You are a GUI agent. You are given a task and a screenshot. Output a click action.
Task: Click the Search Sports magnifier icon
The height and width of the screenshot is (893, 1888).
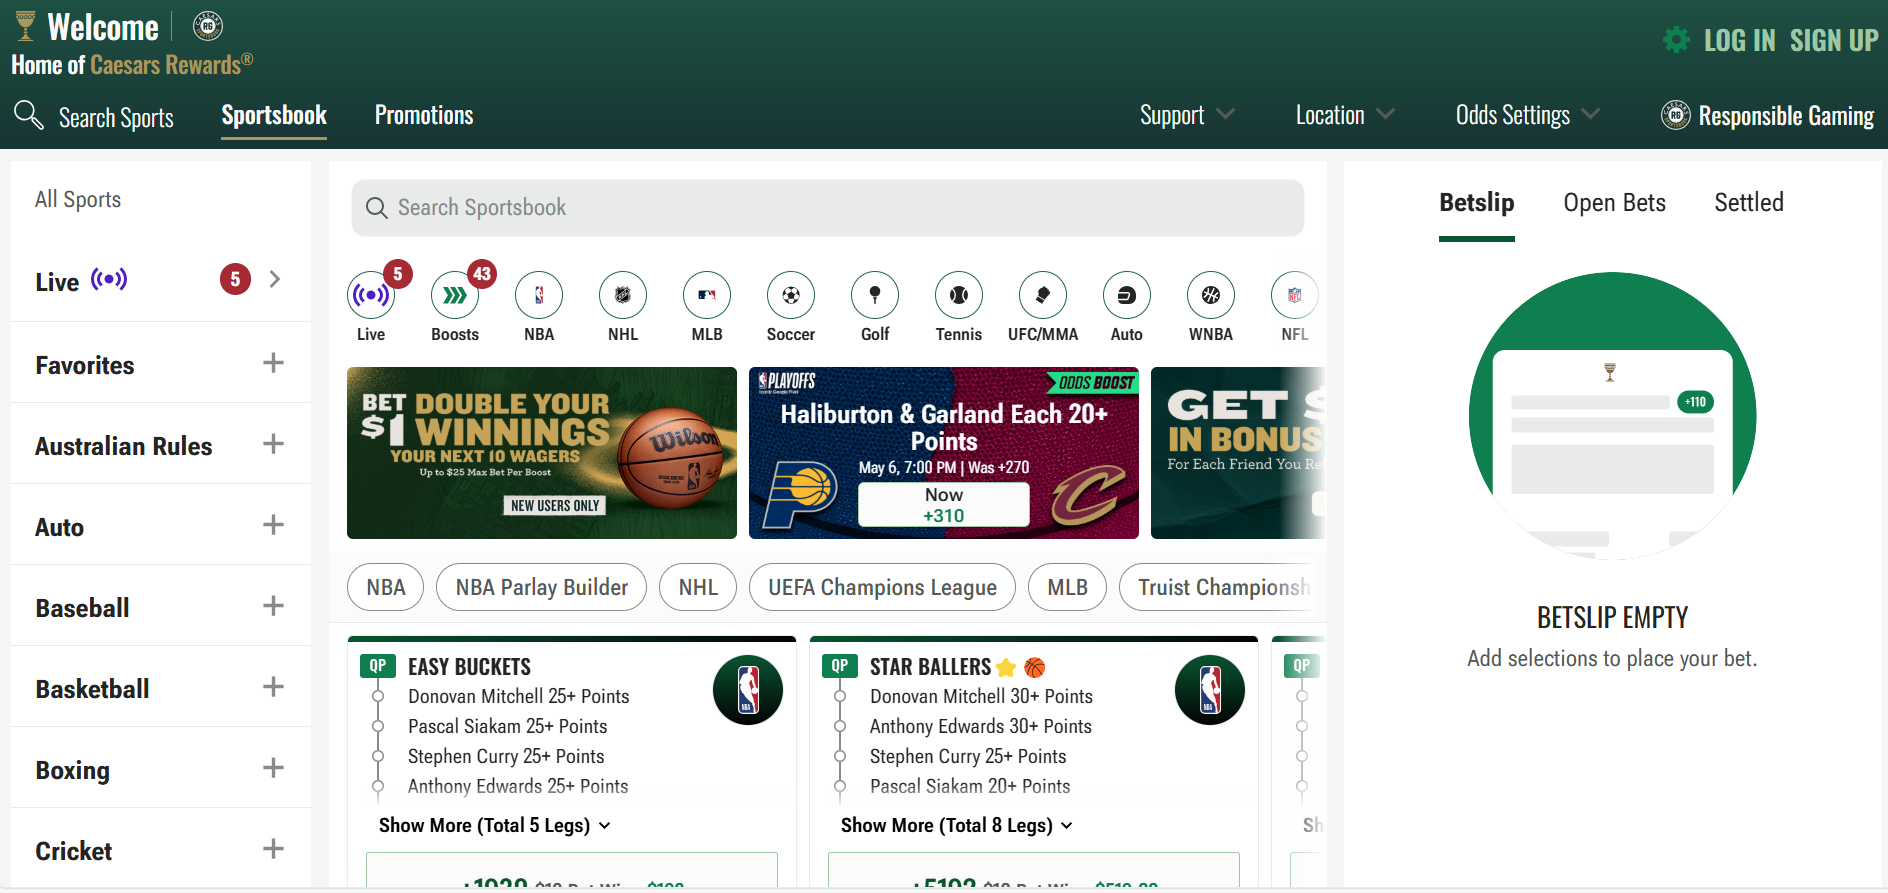coord(29,115)
